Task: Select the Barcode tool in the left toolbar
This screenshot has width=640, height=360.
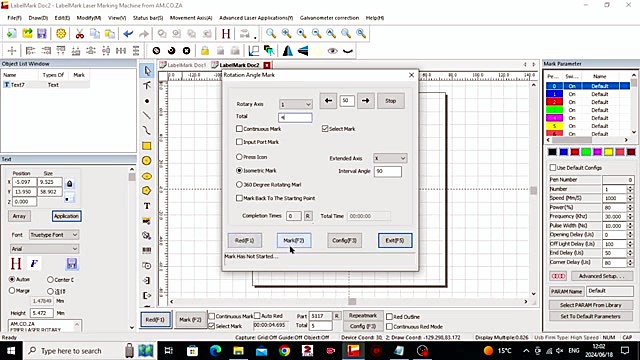Action: (x=147, y=250)
